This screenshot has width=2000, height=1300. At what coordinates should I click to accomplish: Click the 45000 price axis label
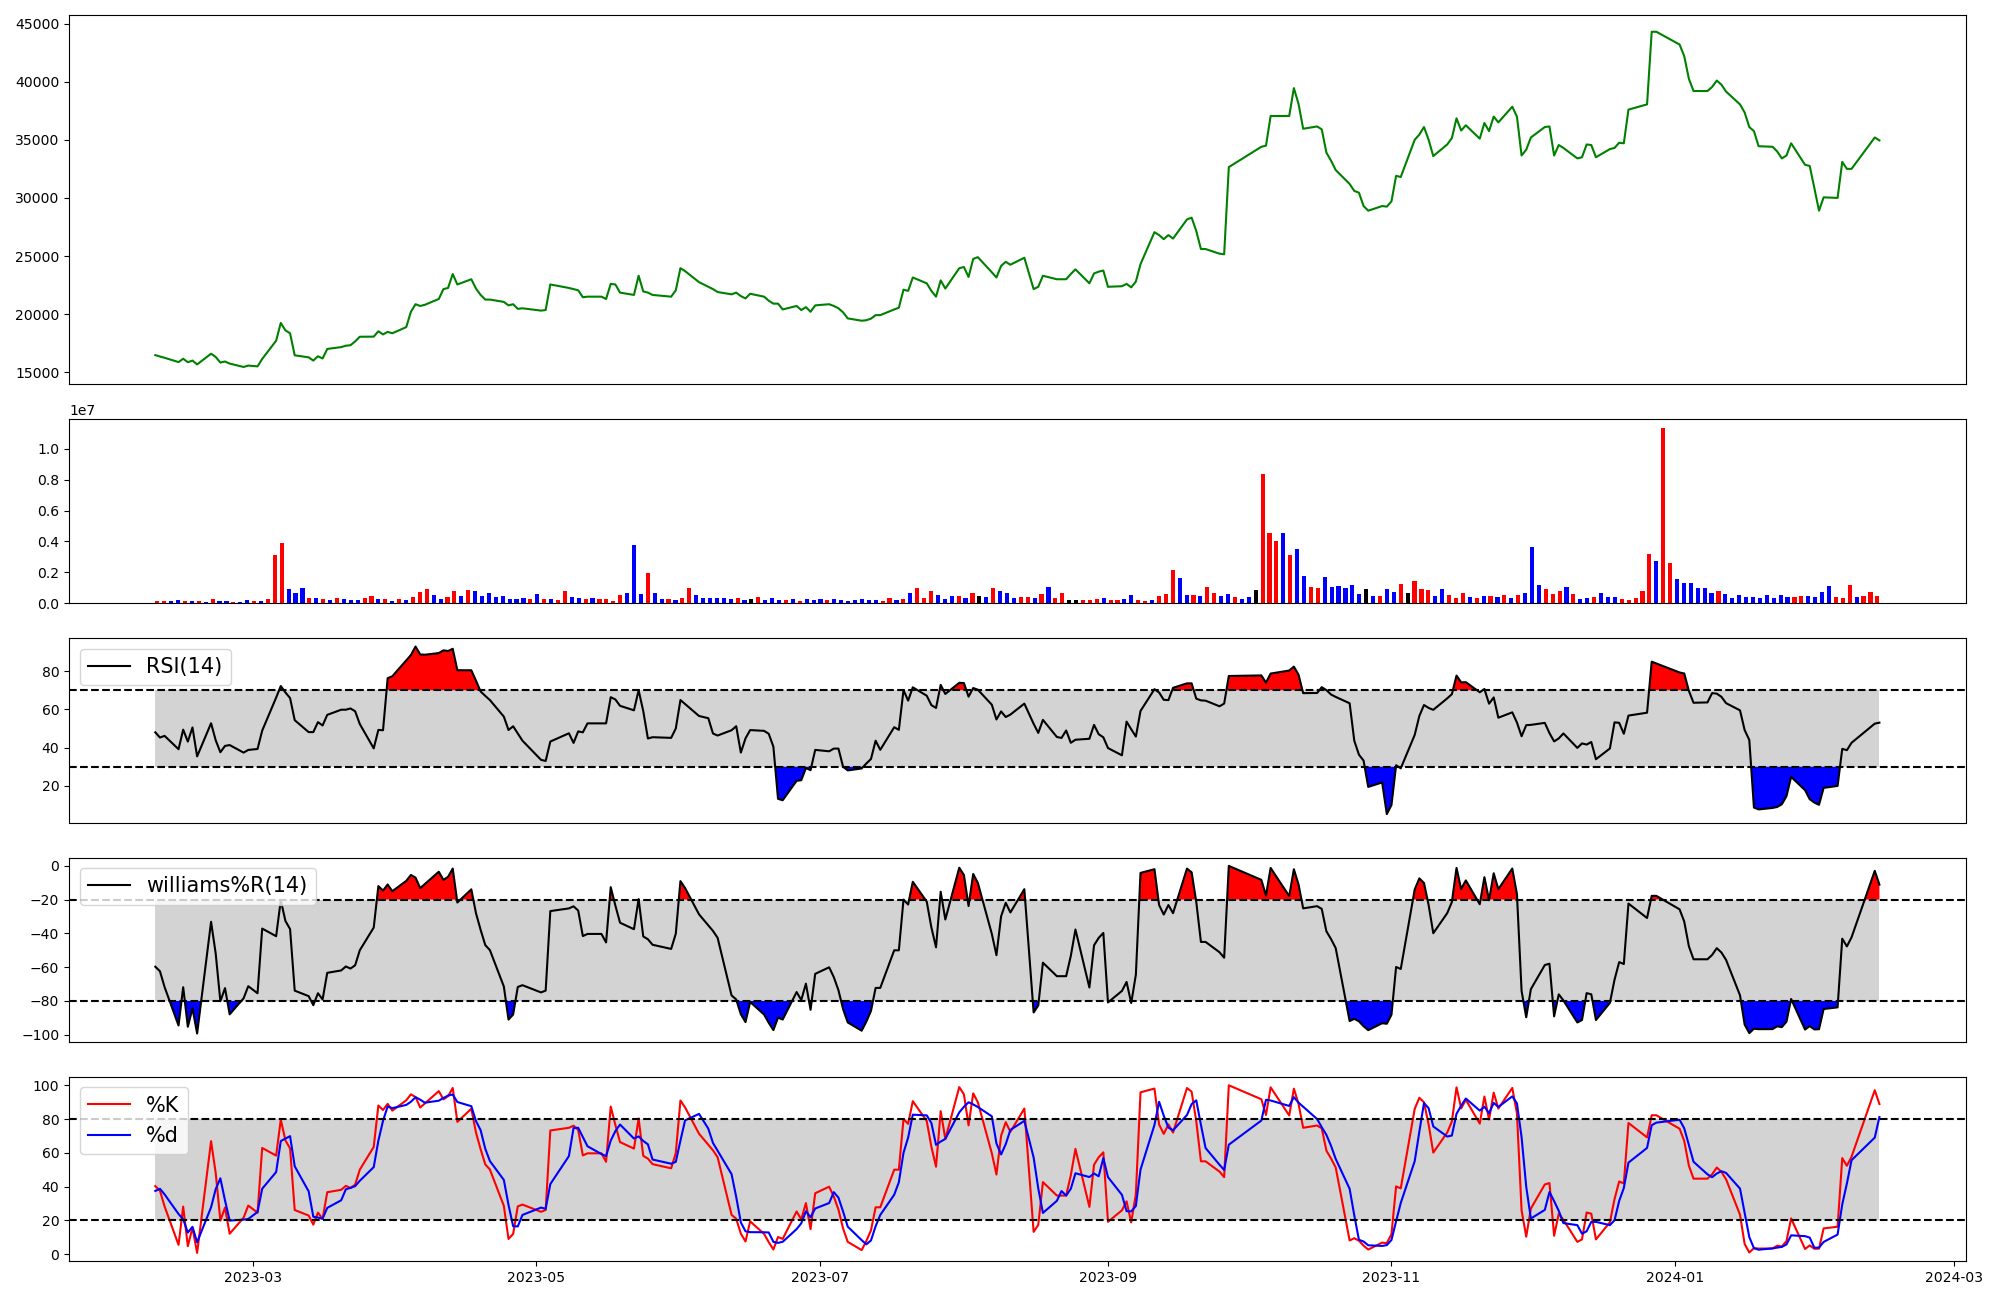click(37, 24)
